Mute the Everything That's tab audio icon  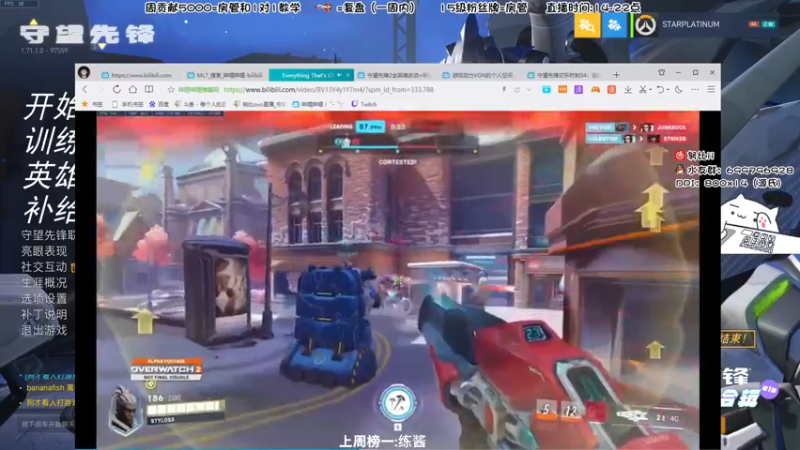(x=339, y=75)
